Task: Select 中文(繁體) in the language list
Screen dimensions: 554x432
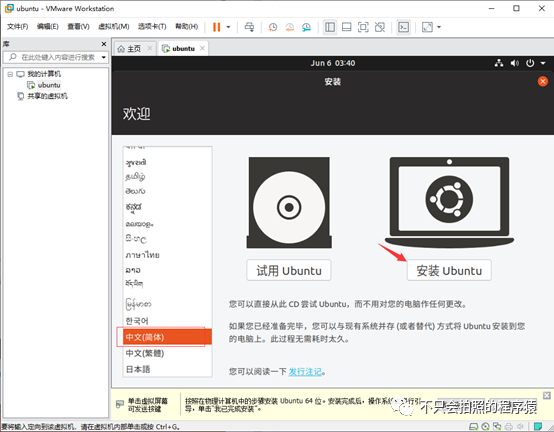Action: click(x=167, y=353)
